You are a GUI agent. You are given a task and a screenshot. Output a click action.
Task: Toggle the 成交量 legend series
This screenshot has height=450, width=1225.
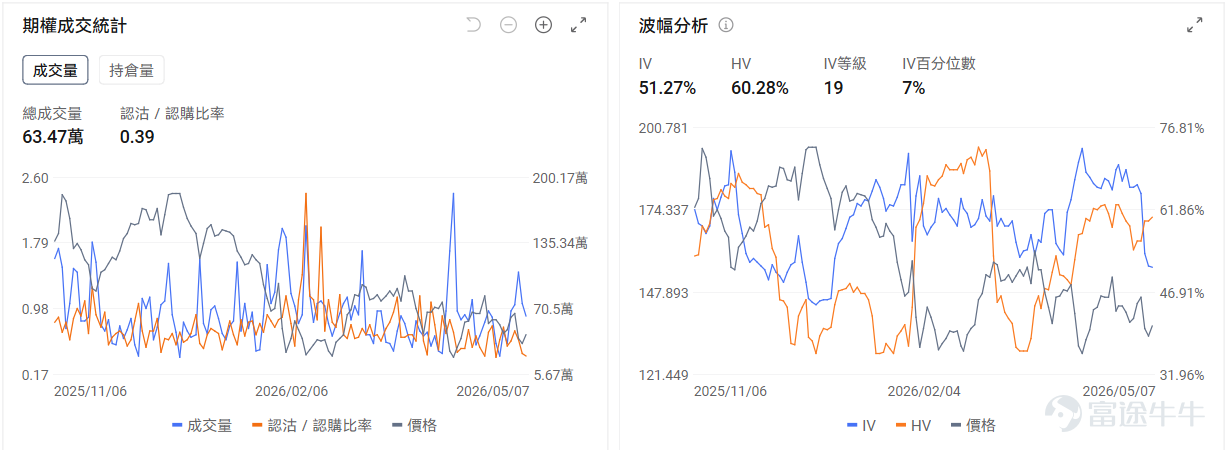[201, 426]
